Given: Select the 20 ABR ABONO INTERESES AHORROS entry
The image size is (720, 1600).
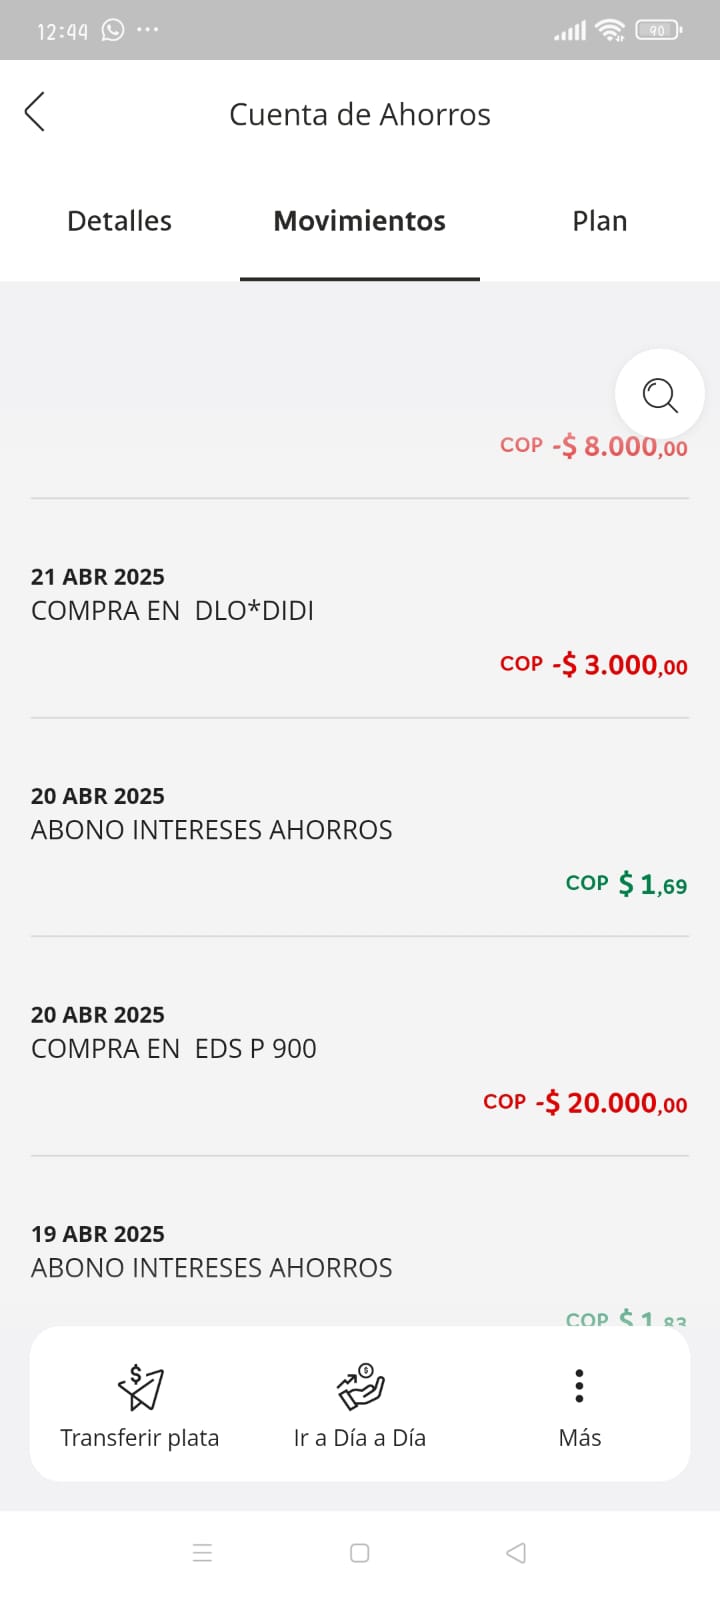Looking at the screenshot, I should [211, 830].
